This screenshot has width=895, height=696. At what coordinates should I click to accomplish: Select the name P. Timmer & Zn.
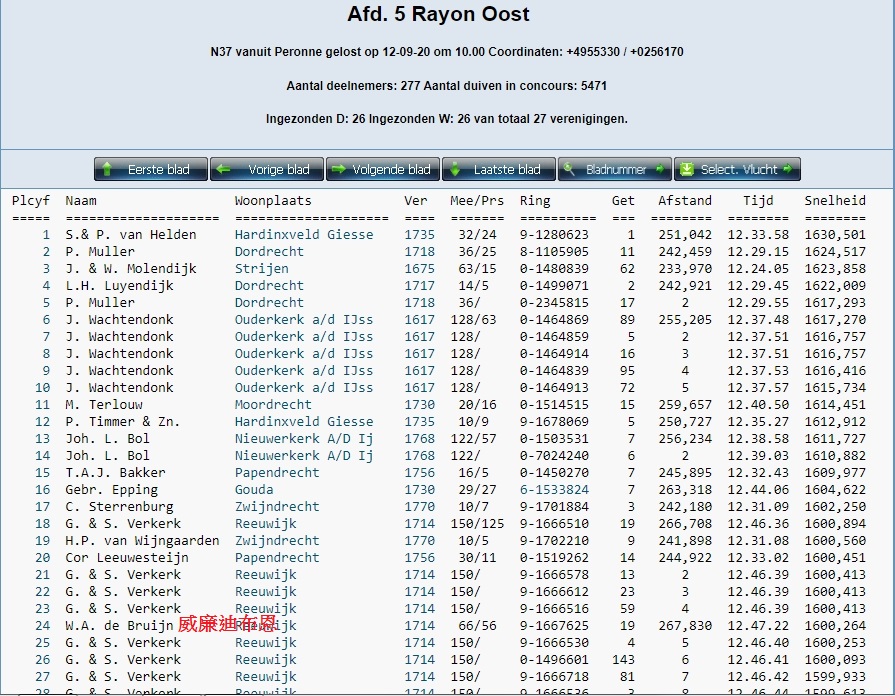click(123, 422)
